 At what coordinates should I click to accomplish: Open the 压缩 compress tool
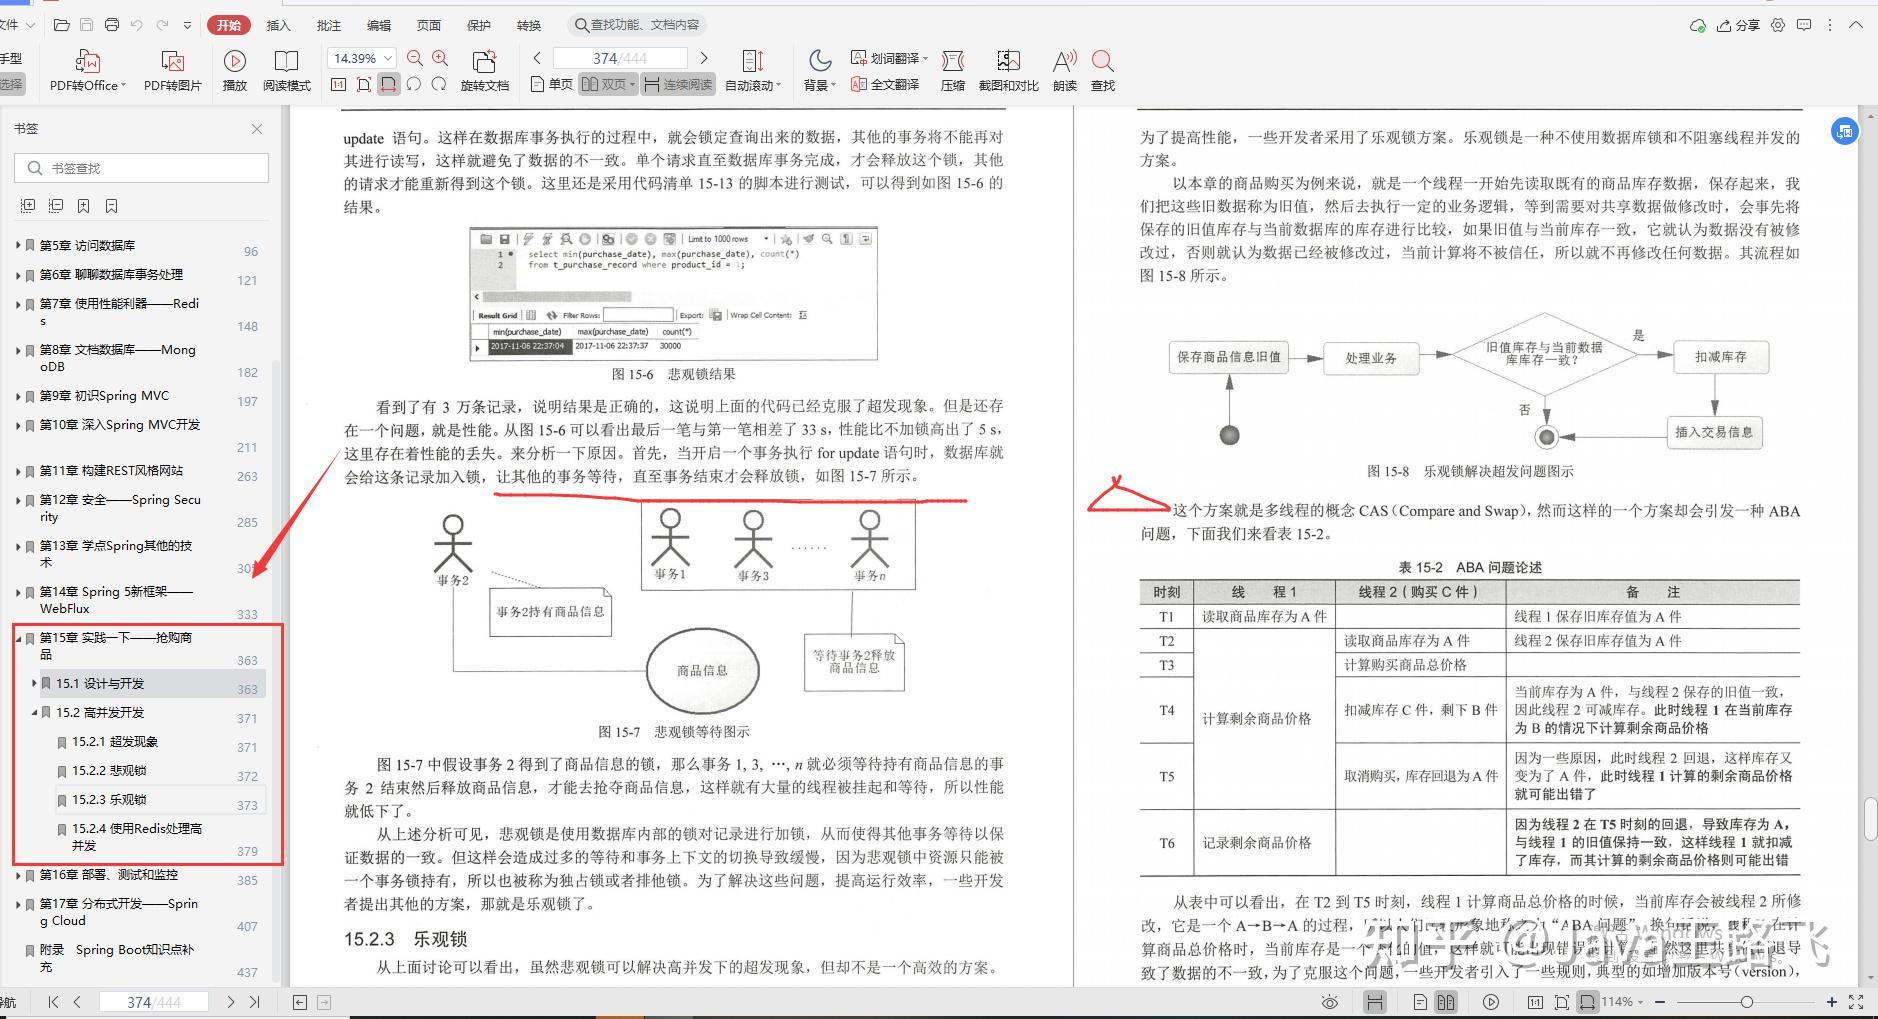(953, 71)
